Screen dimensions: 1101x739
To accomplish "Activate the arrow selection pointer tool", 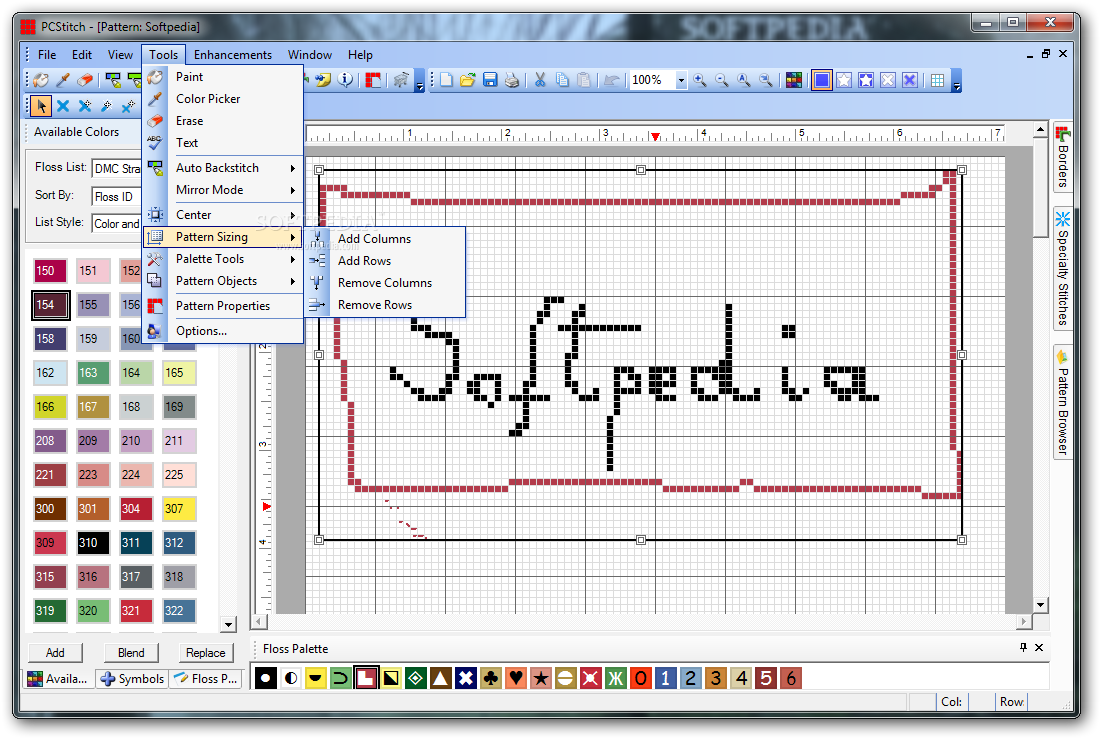I will pos(41,106).
